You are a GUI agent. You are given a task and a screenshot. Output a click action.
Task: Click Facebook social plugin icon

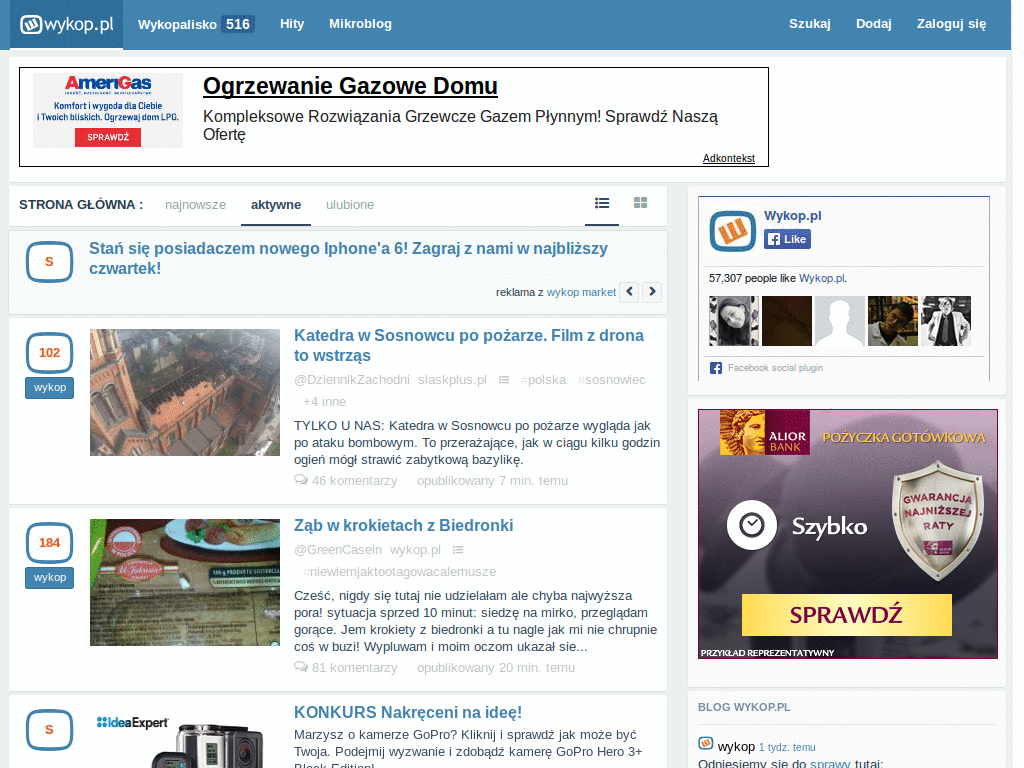[716, 368]
